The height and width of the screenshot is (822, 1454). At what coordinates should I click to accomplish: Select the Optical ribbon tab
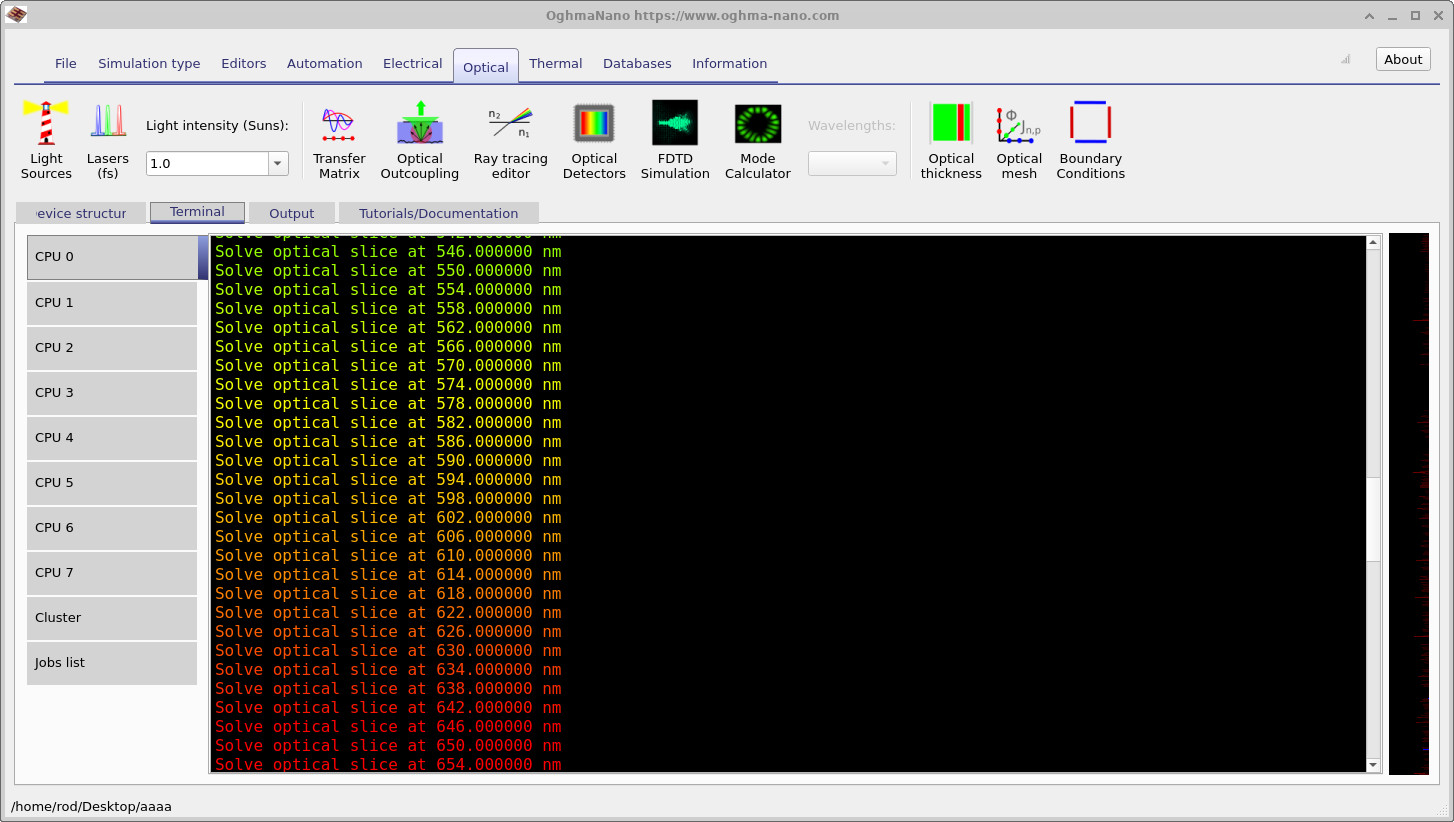[486, 67]
